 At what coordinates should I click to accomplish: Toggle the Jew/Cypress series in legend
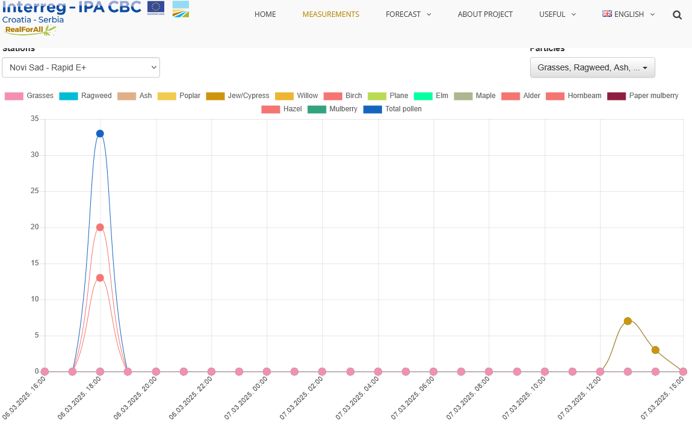(x=237, y=96)
